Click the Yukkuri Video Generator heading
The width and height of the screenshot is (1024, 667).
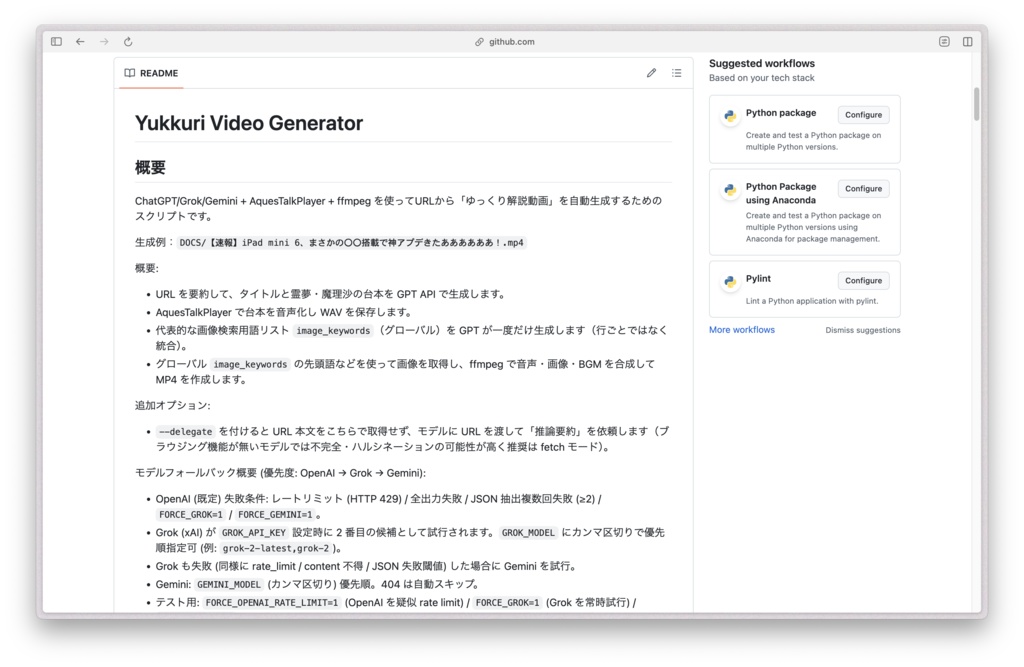pos(249,123)
